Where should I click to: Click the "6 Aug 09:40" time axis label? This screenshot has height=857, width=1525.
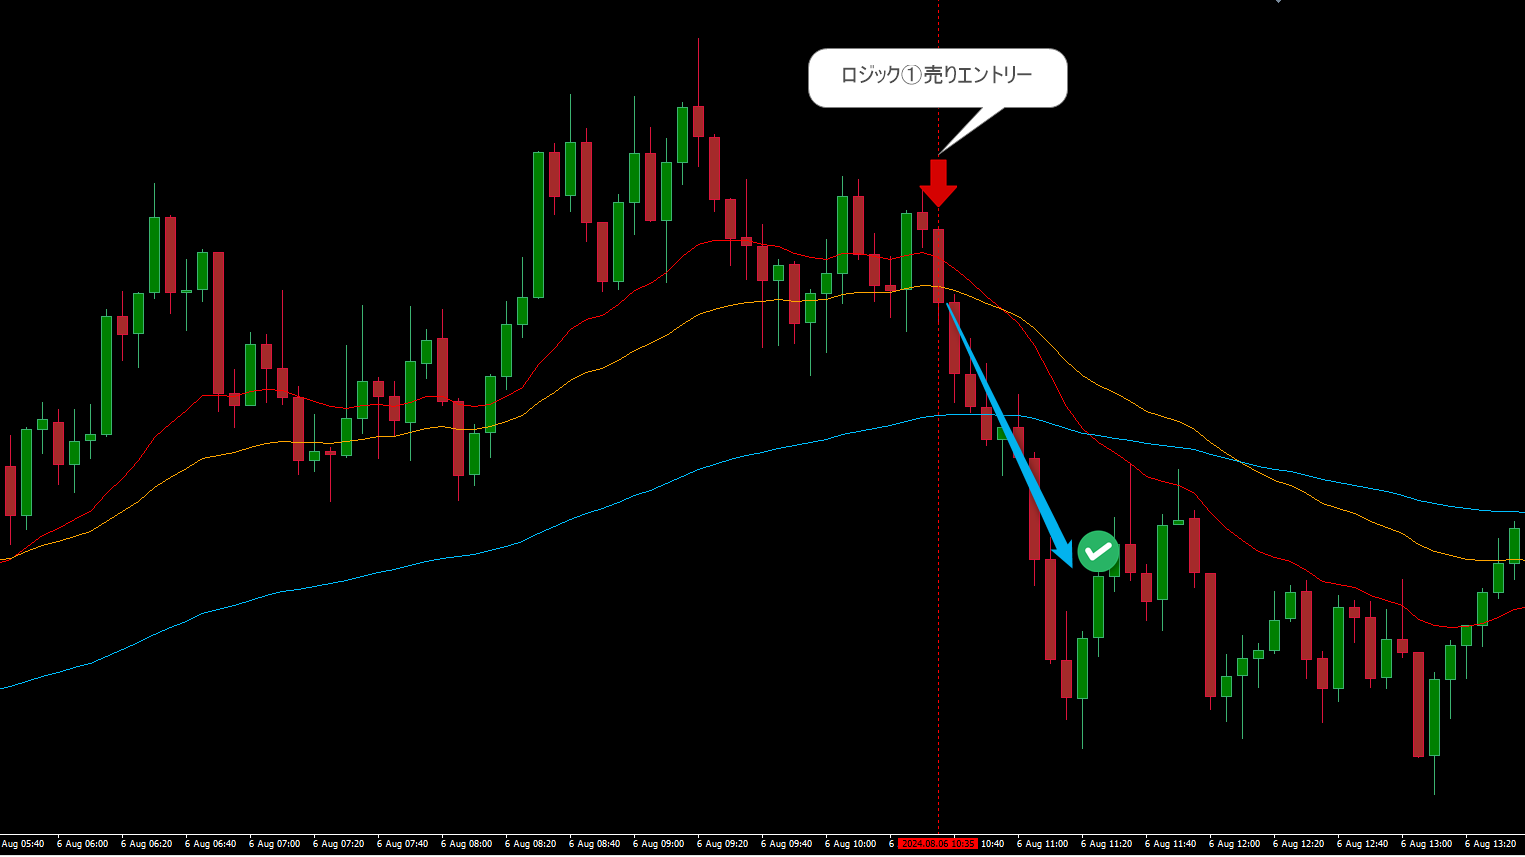786,844
